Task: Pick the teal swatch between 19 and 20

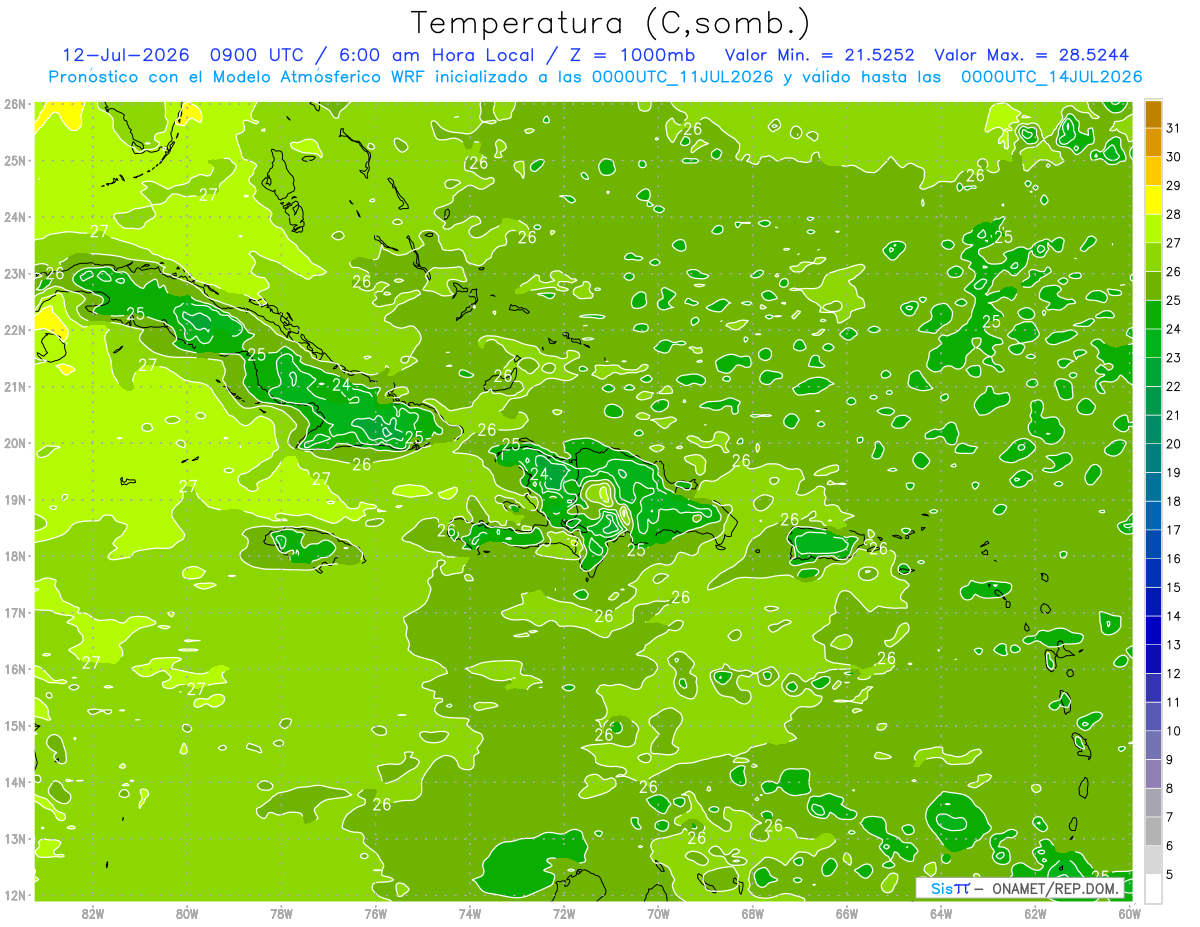Action: point(1153,458)
